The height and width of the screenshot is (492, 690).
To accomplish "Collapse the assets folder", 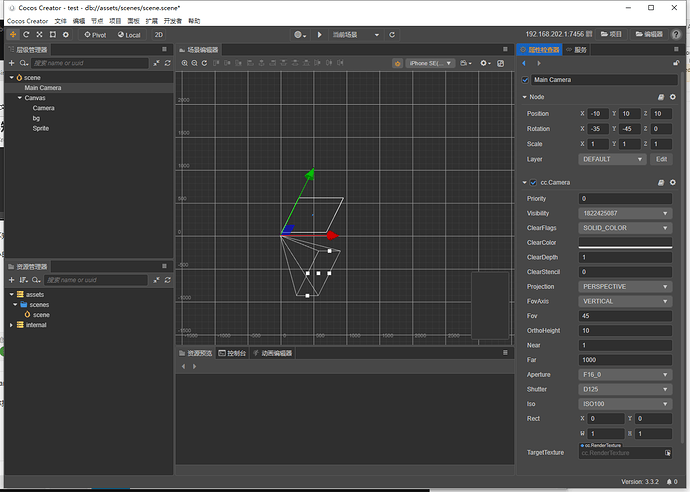I will pyautogui.click(x=11, y=294).
